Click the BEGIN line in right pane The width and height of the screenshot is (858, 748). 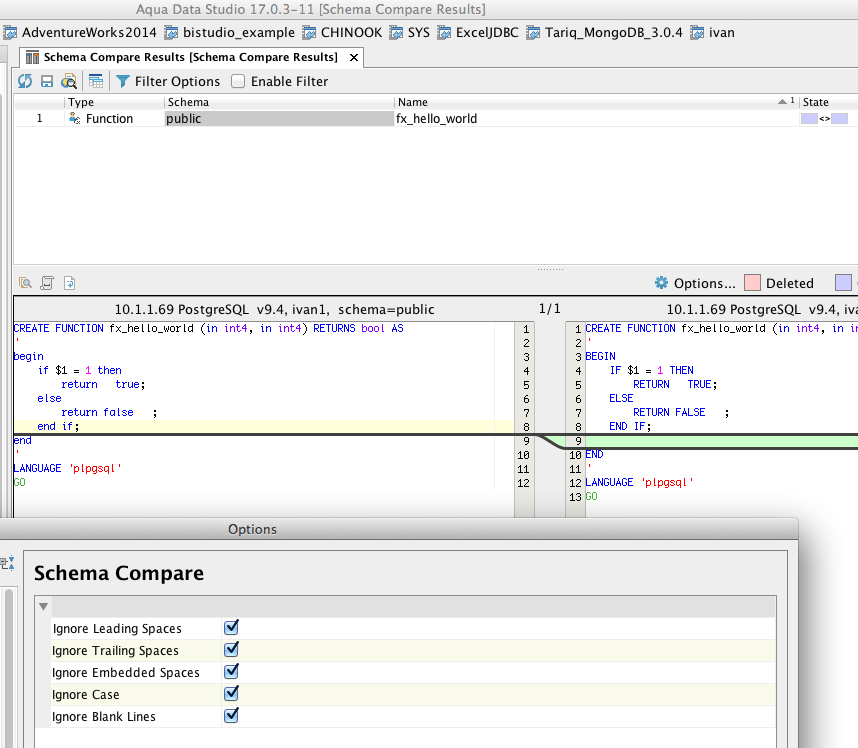[600, 356]
